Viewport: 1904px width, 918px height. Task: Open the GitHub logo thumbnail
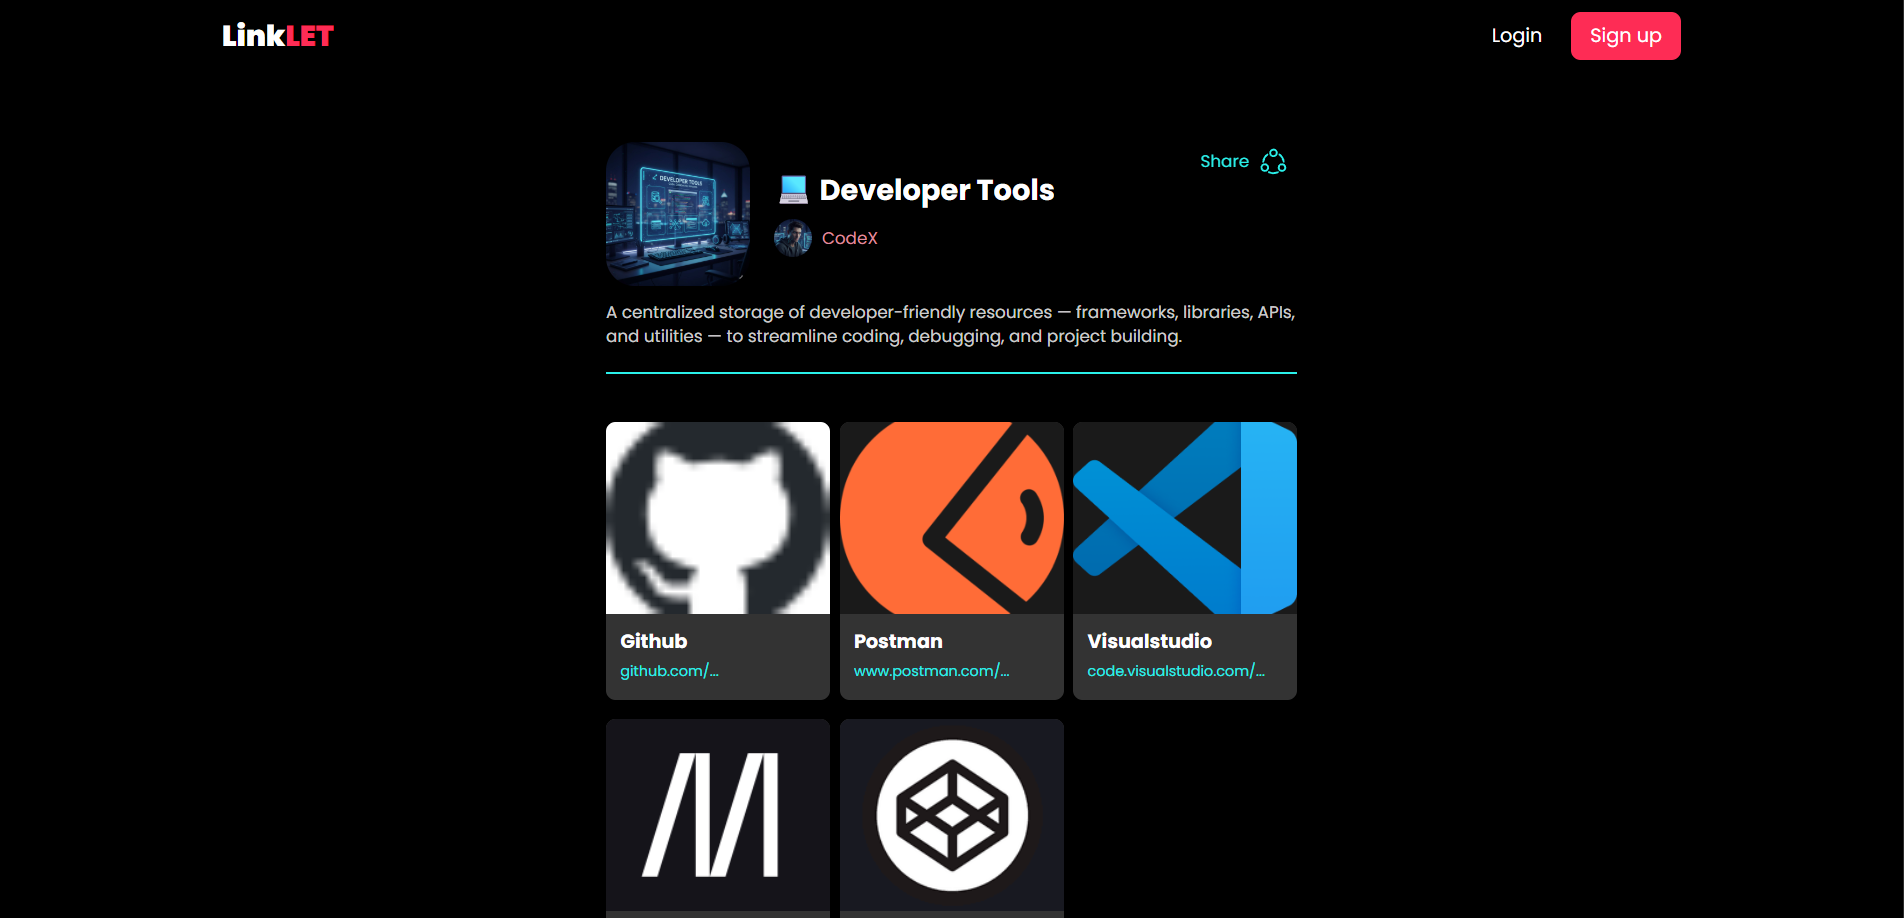point(718,518)
